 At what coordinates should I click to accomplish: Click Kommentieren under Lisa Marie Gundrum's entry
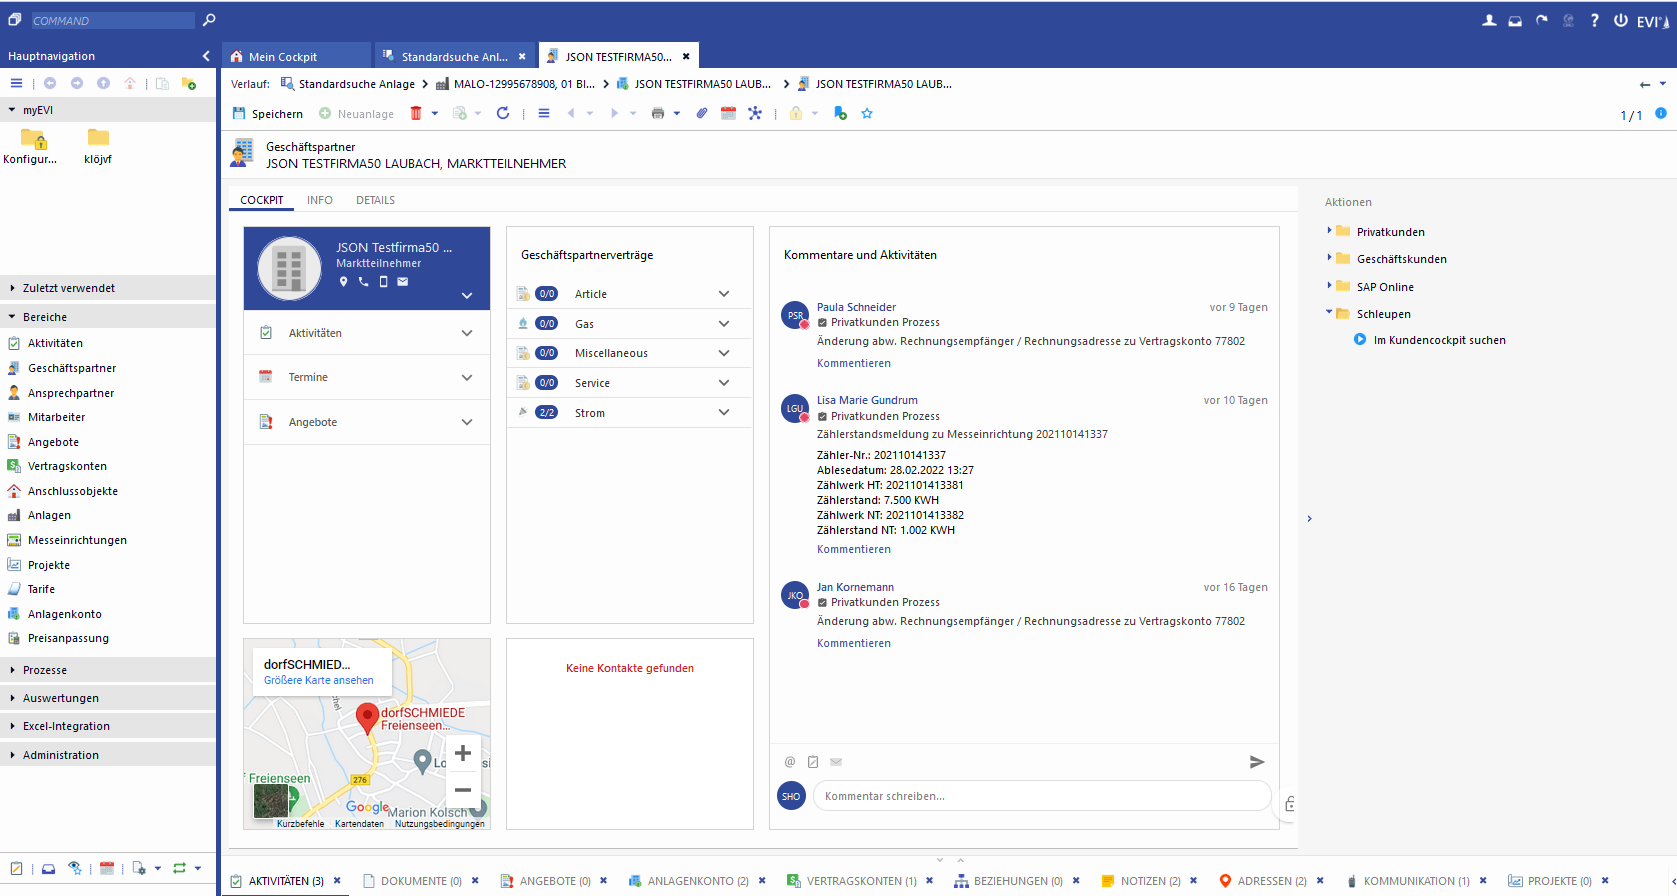tap(853, 549)
